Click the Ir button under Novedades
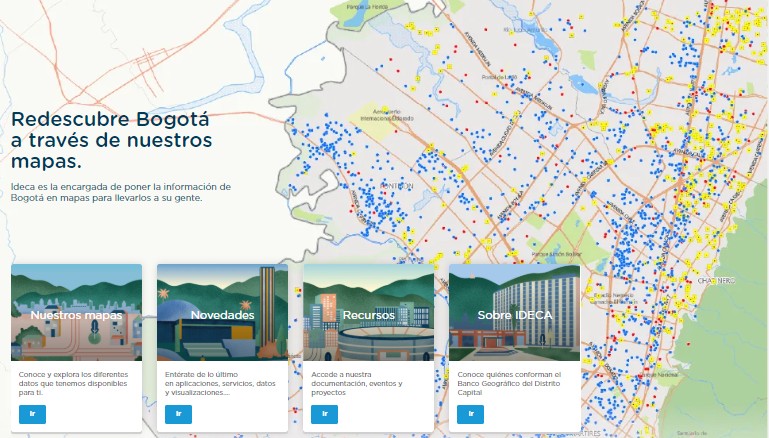 click(x=179, y=414)
